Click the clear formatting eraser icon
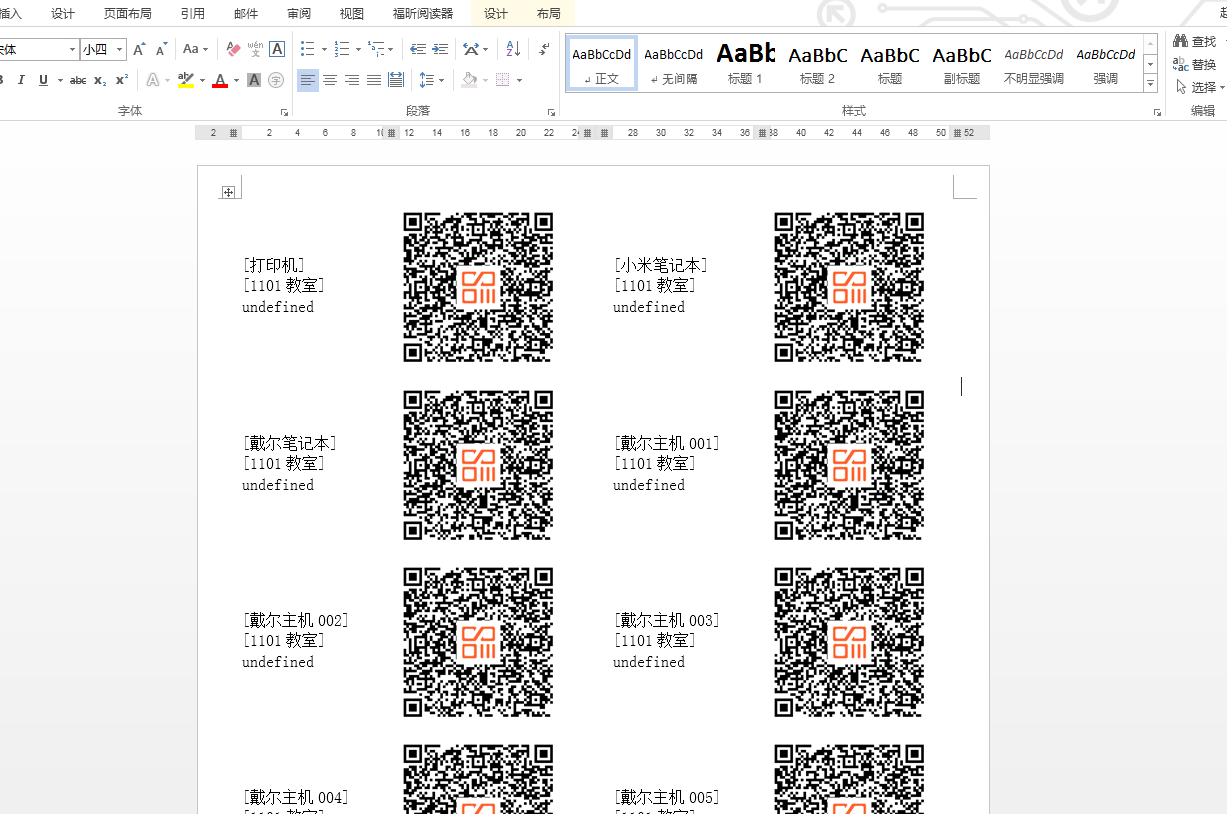This screenshot has width=1227, height=814. click(x=233, y=49)
